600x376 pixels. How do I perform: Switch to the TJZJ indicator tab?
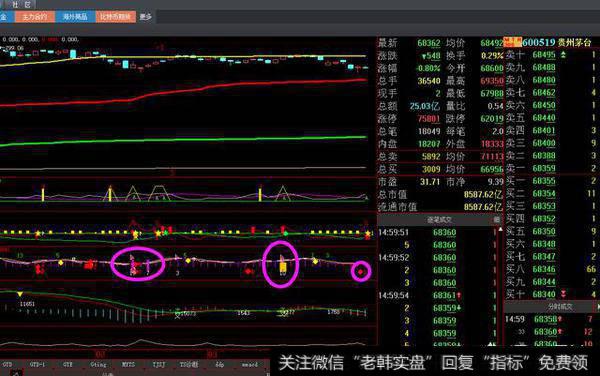pos(158,365)
